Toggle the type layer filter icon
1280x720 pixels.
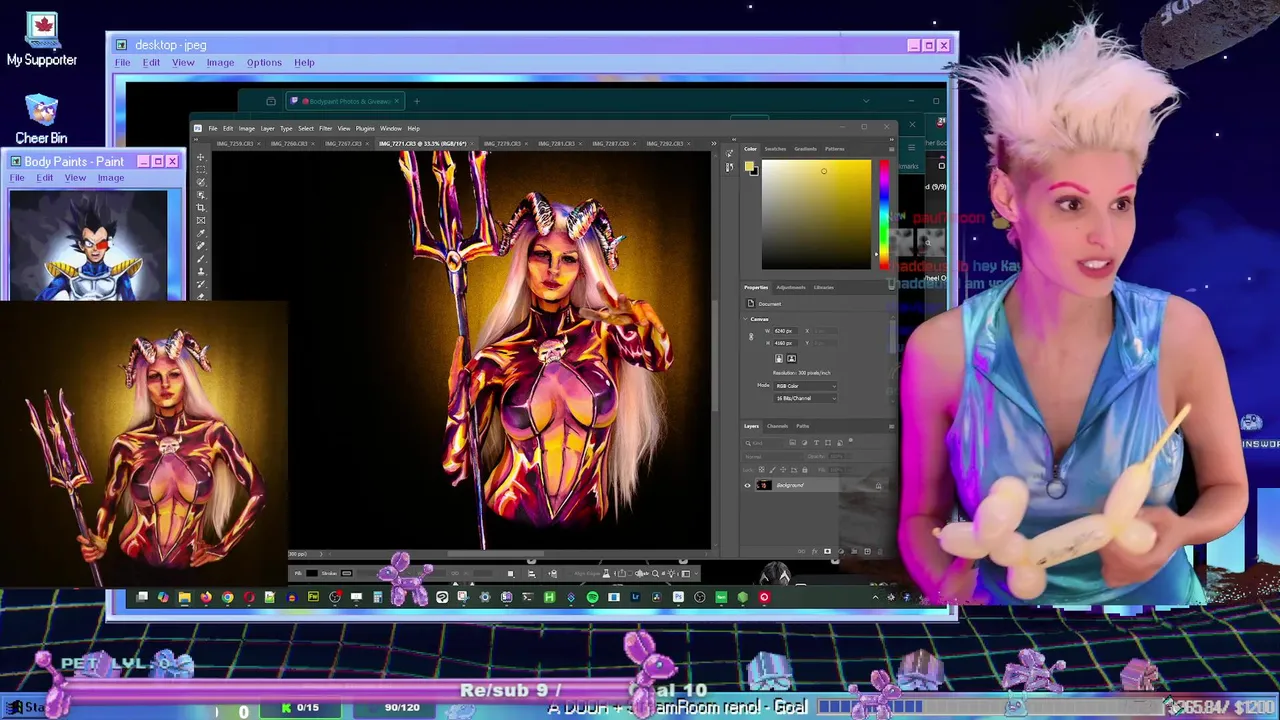tap(816, 443)
